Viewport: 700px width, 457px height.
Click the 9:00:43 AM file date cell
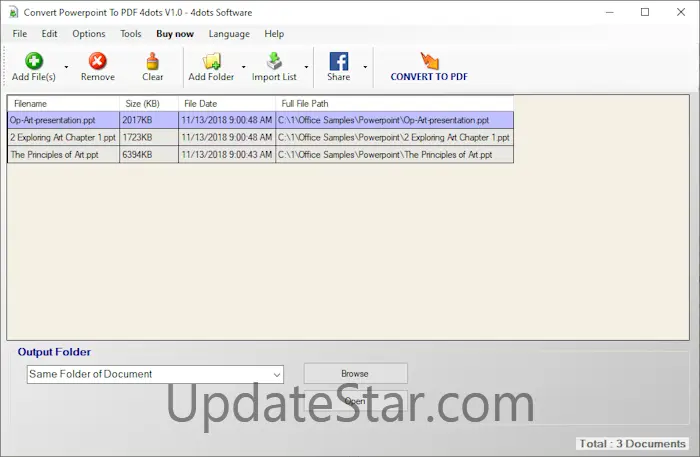pos(227,154)
